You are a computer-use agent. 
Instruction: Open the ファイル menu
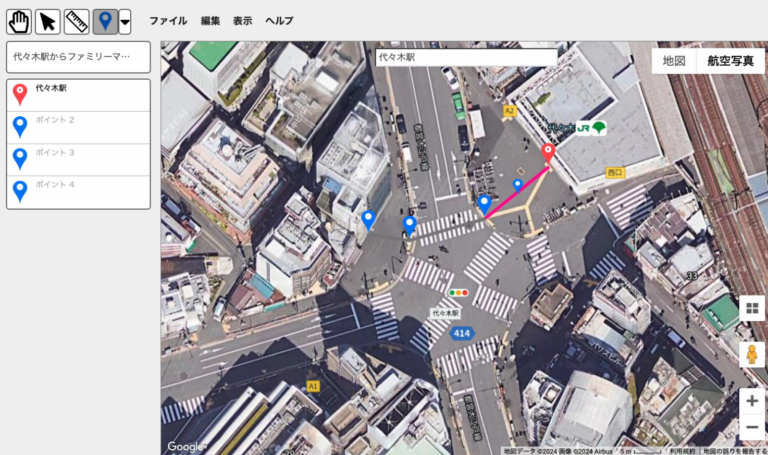[168, 21]
